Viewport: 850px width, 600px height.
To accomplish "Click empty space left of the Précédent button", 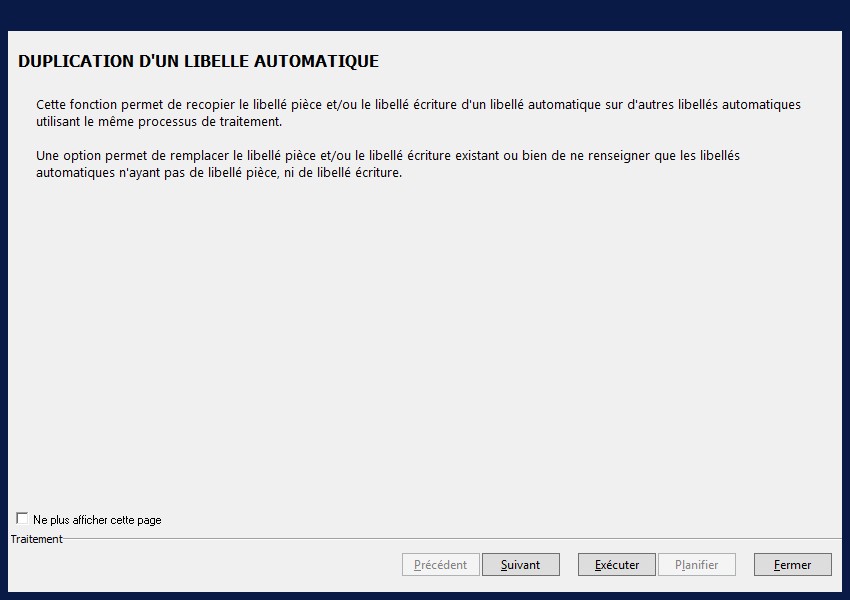I will (x=200, y=565).
